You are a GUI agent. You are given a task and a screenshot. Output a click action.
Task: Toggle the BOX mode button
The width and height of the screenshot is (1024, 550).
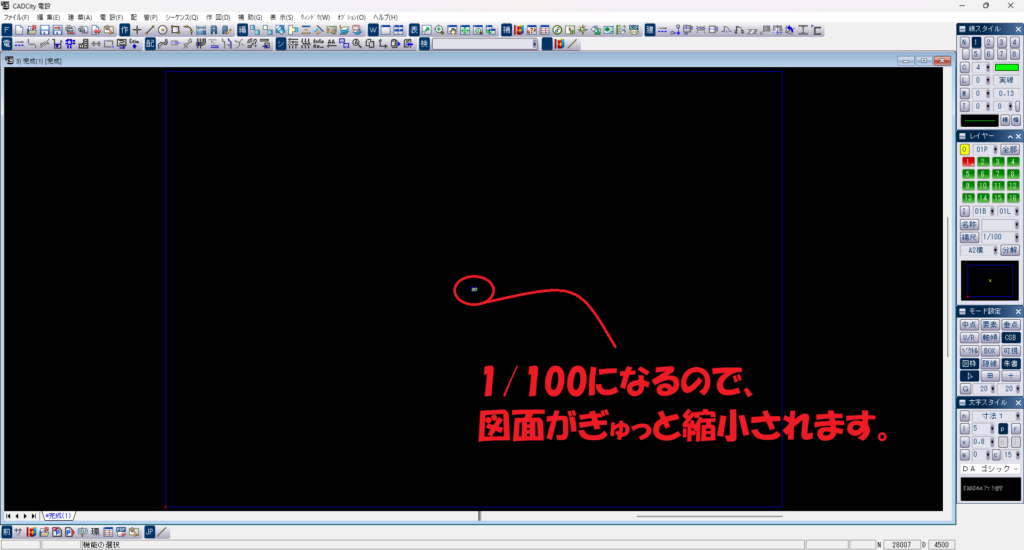point(989,351)
